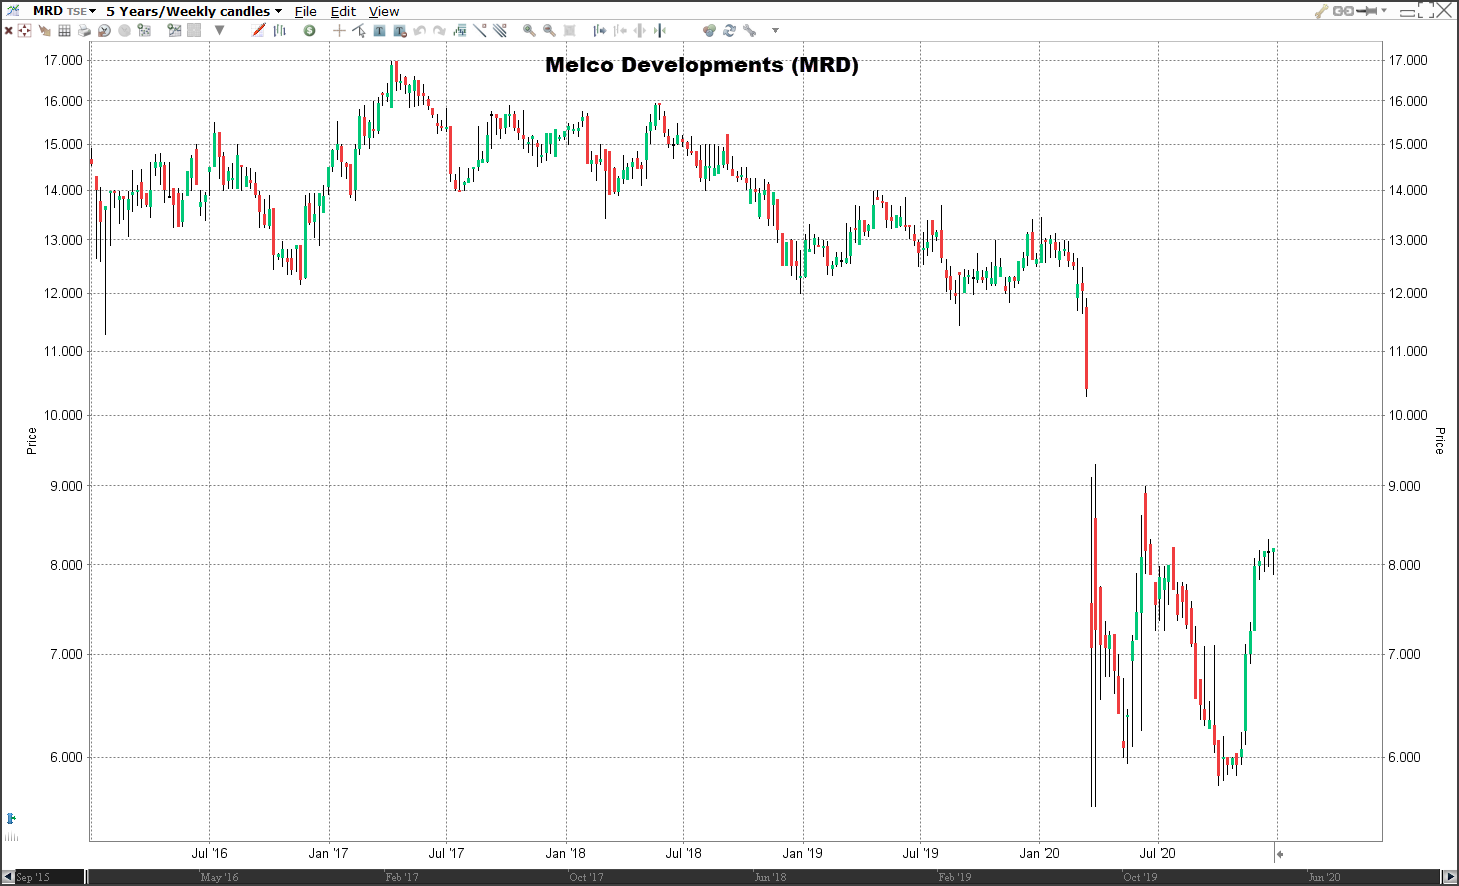The width and height of the screenshot is (1459, 886).
Task: Open the View menu
Action: click(384, 11)
